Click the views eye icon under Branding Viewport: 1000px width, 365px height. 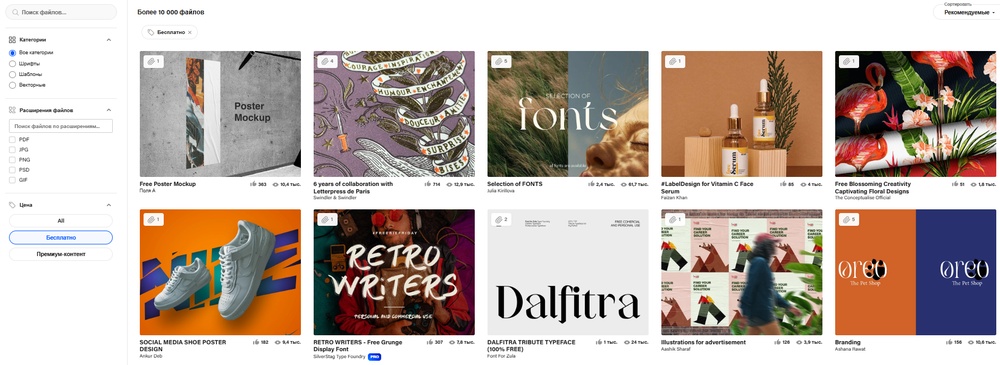971,342
